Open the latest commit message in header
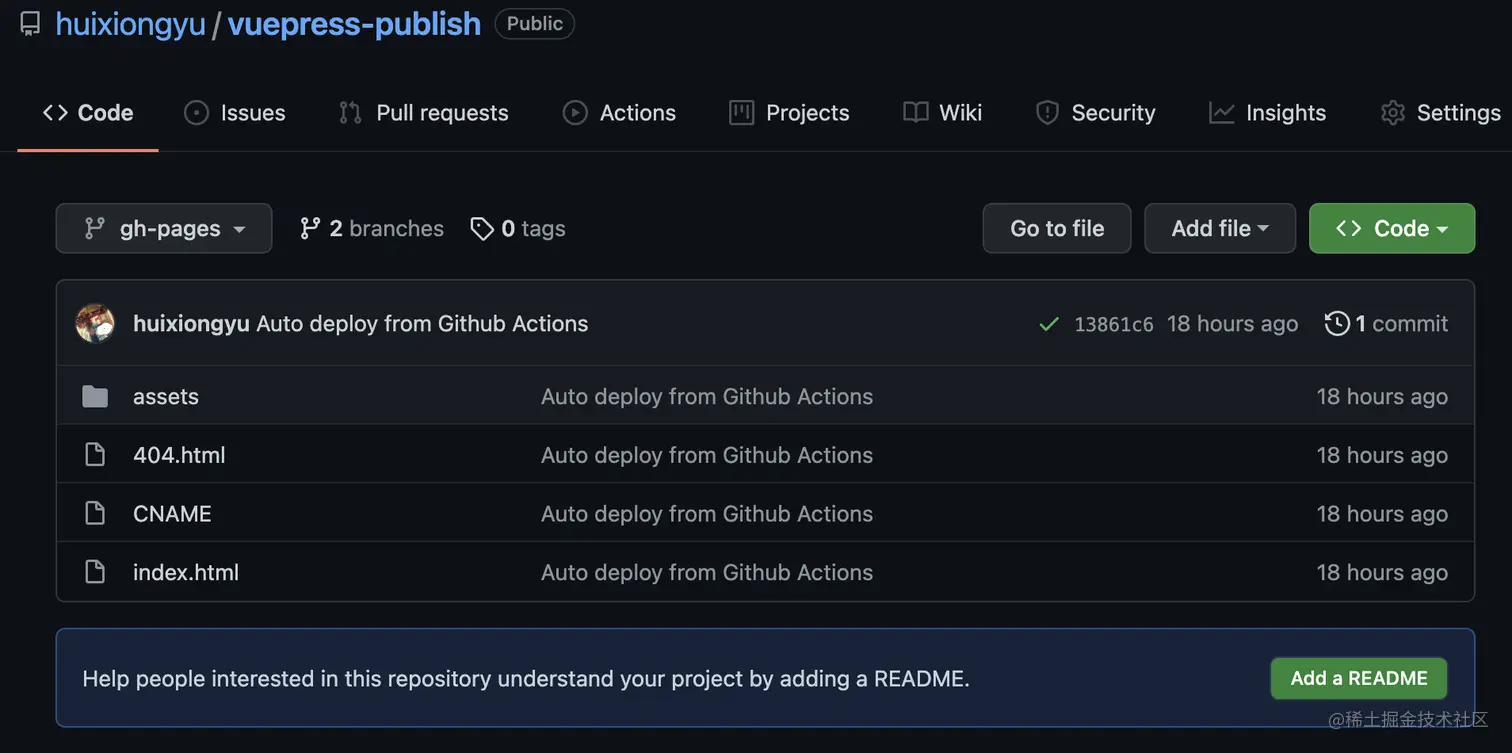 click(x=422, y=323)
